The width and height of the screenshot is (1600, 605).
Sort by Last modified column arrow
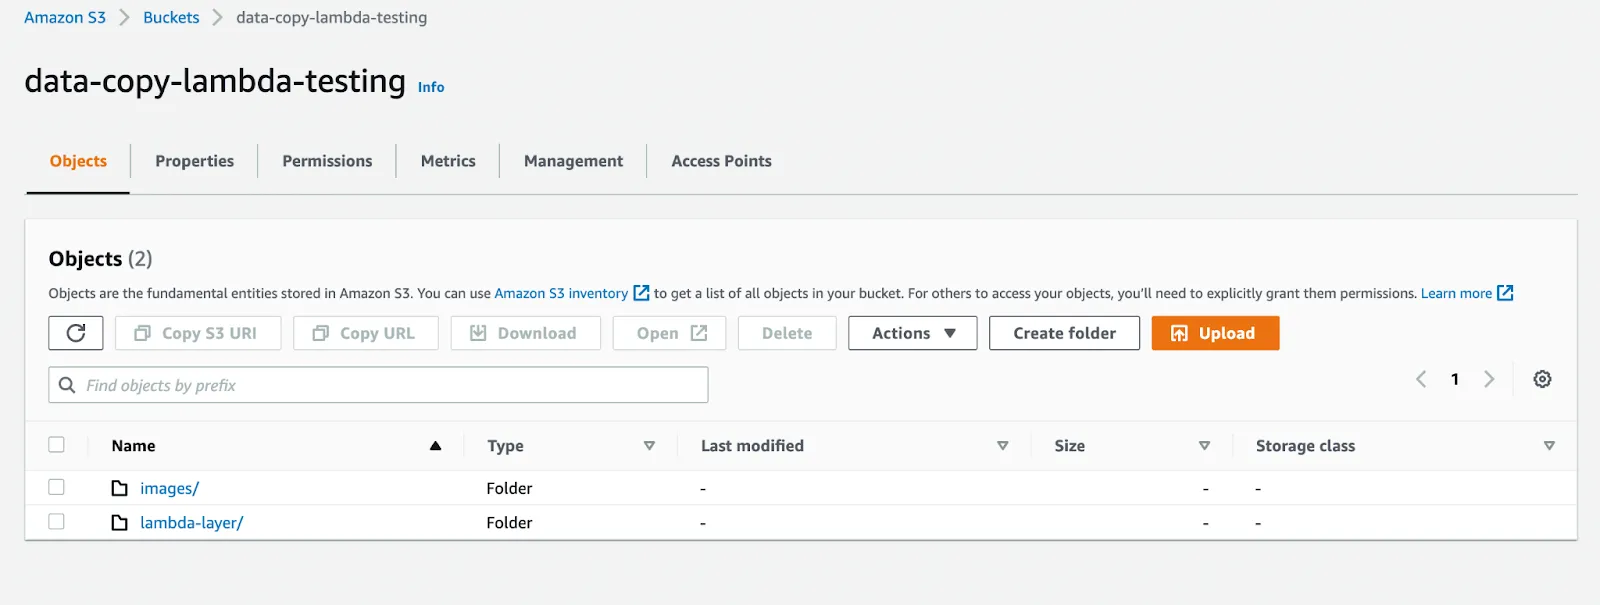click(1003, 446)
